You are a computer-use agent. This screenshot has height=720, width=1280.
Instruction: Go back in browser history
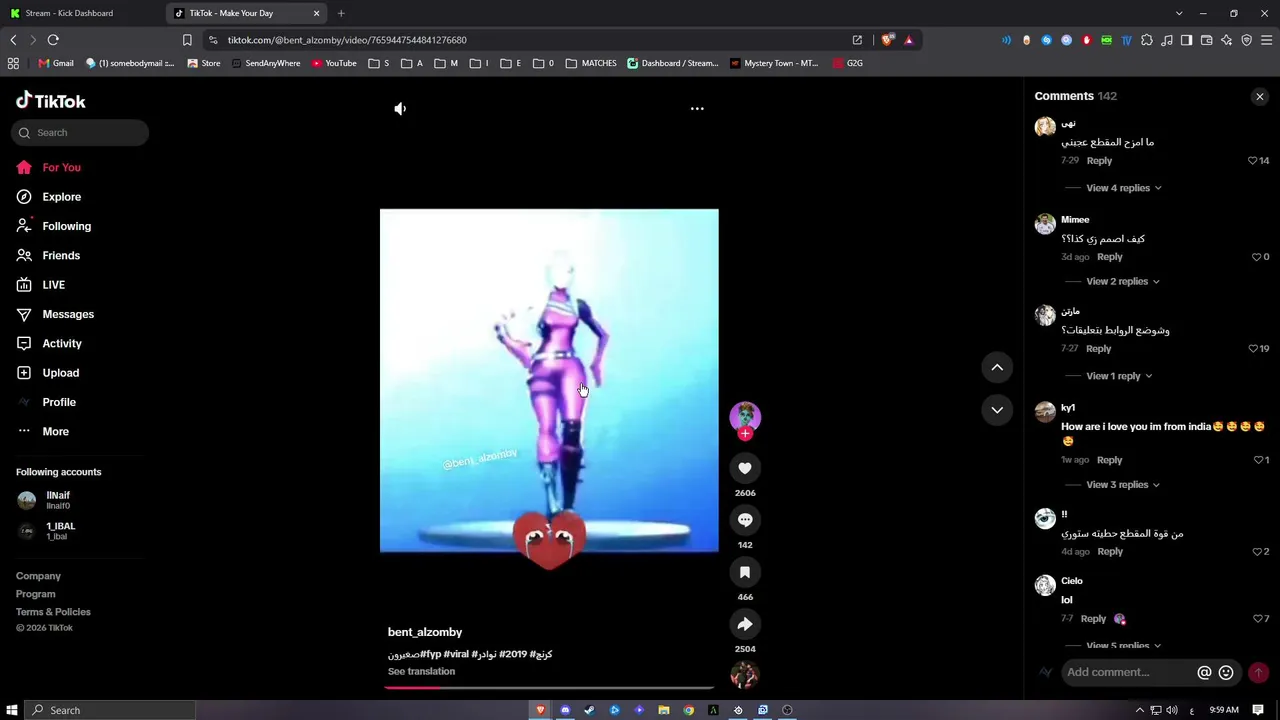13,40
